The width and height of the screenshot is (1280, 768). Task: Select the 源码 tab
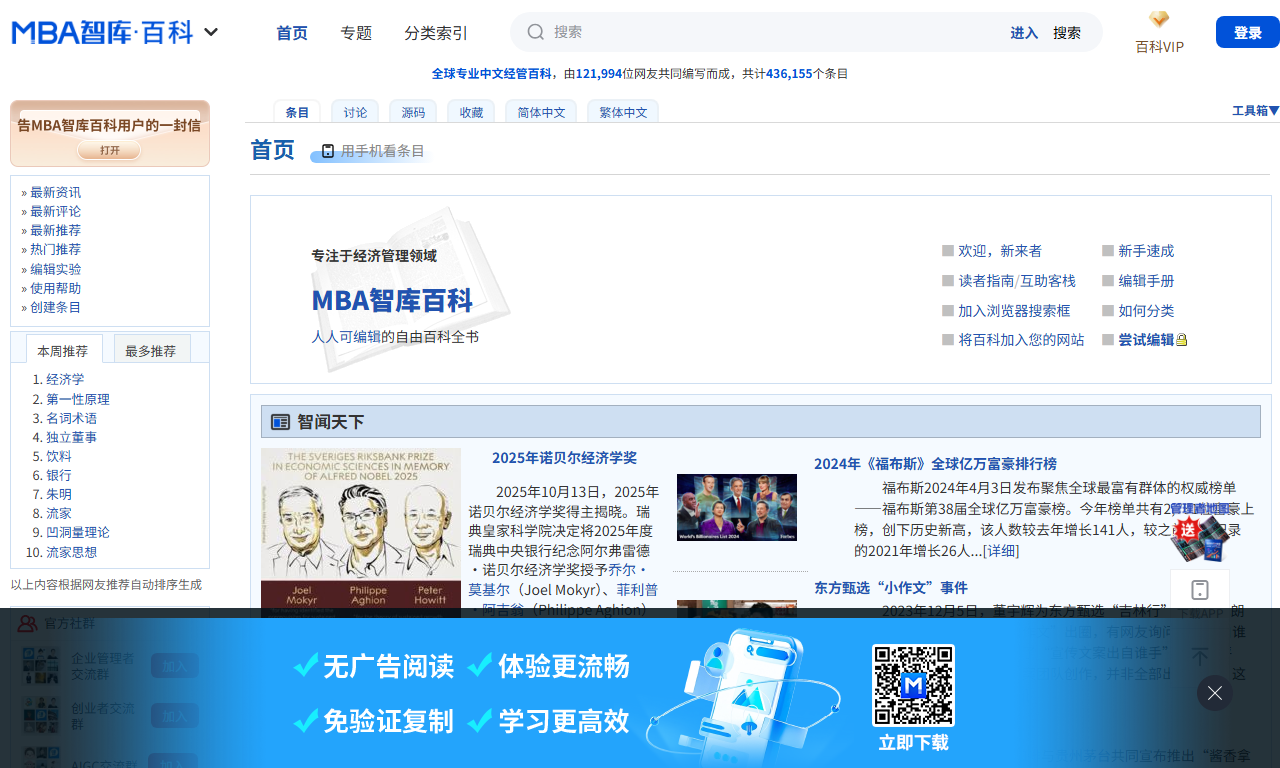click(x=413, y=112)
